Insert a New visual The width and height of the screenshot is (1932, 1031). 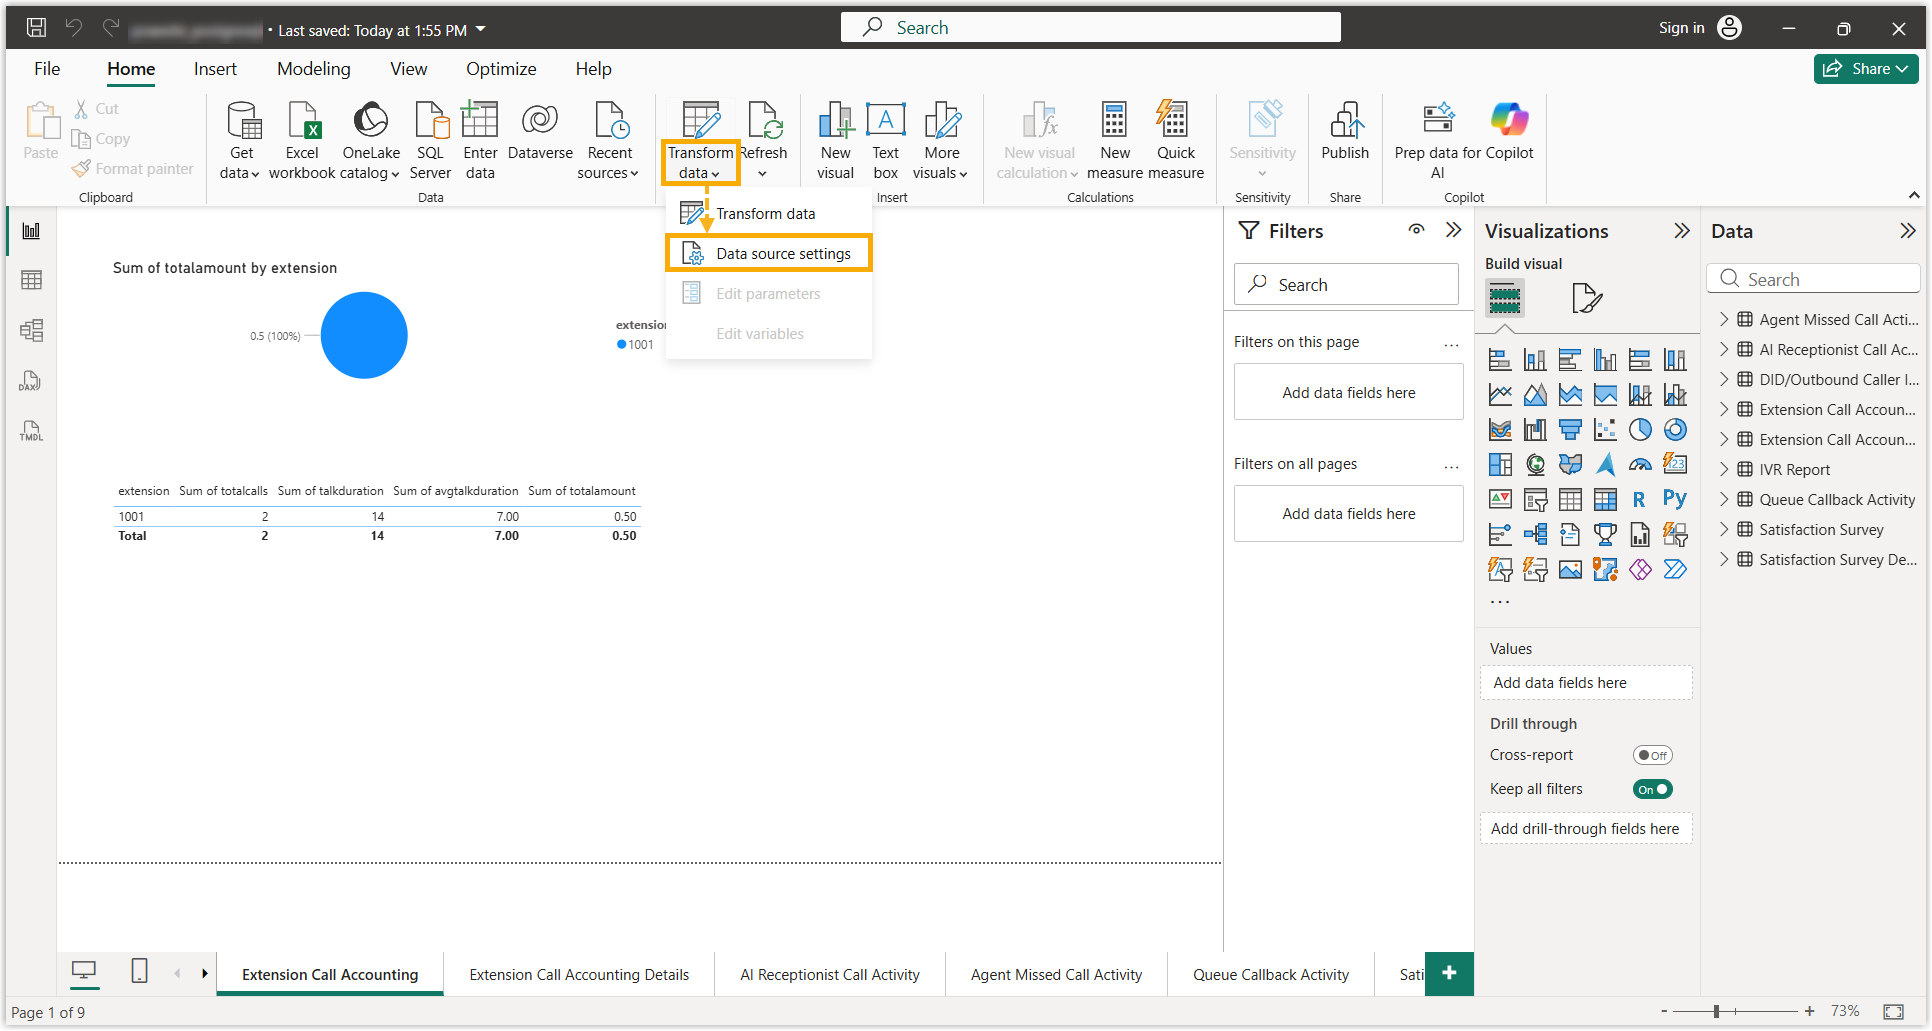[835, 140]
